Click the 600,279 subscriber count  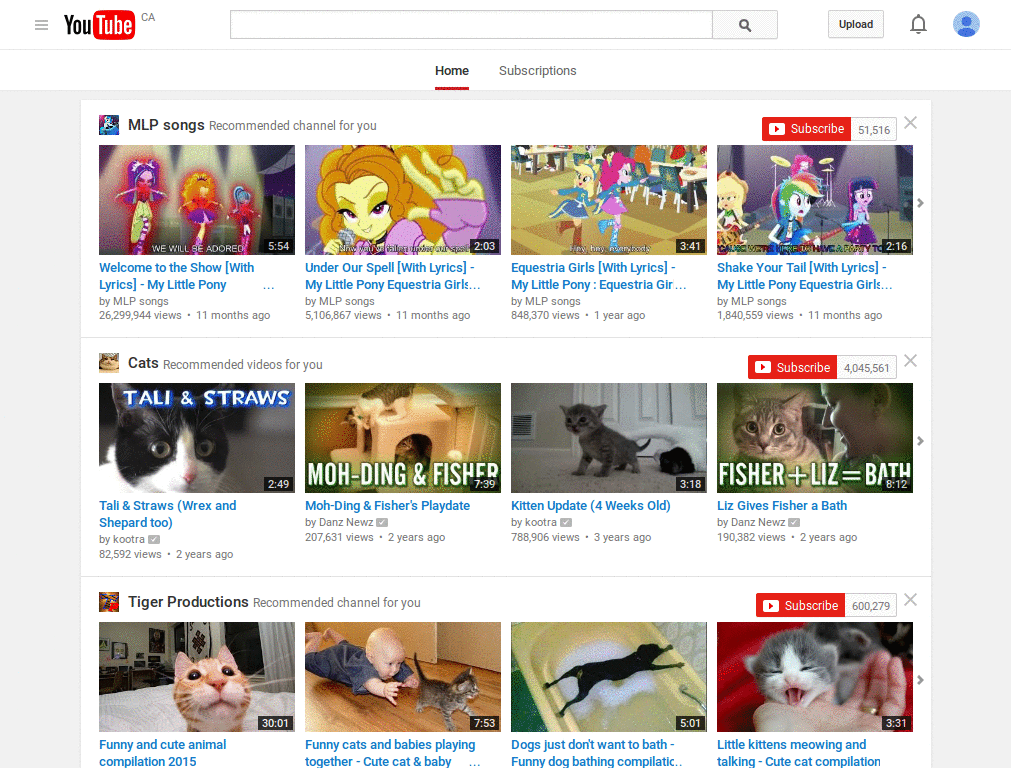(871, 606)
